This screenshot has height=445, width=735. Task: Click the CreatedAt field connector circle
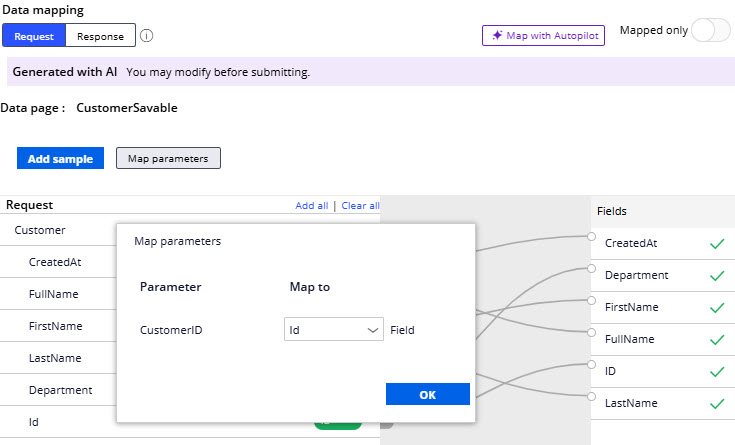pos(592,236)
